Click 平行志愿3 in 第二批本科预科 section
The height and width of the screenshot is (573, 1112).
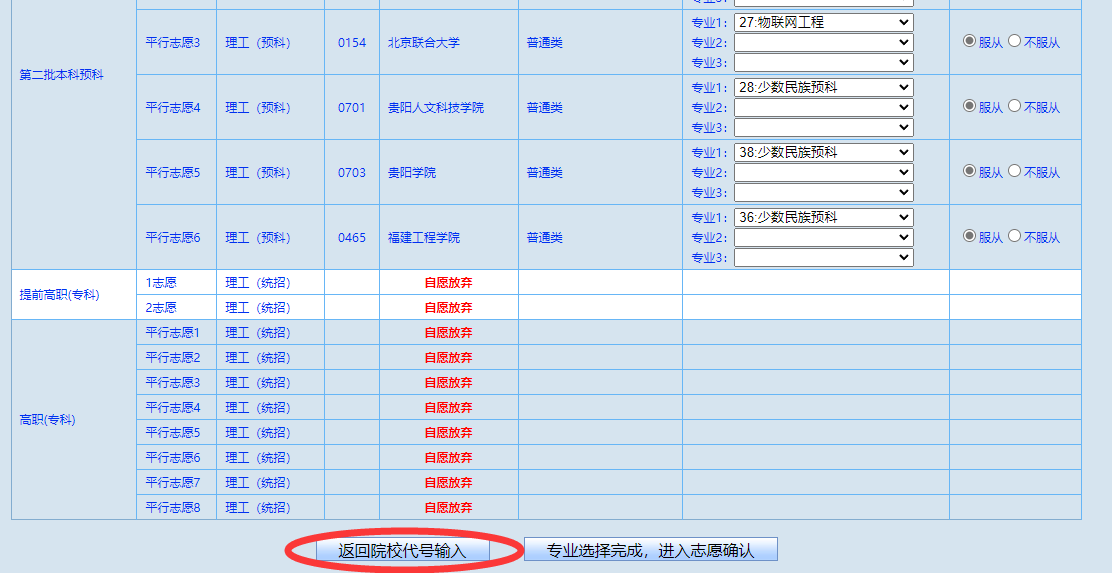(x=173, y=43)
